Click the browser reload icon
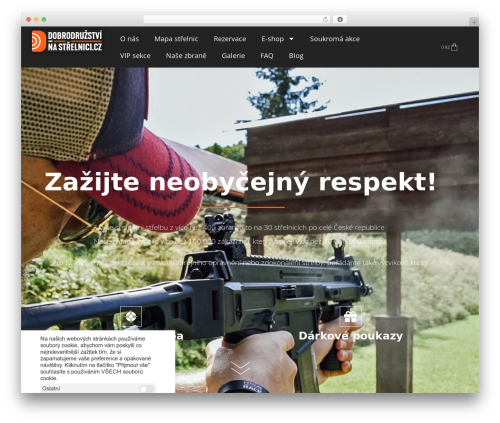 325,20
